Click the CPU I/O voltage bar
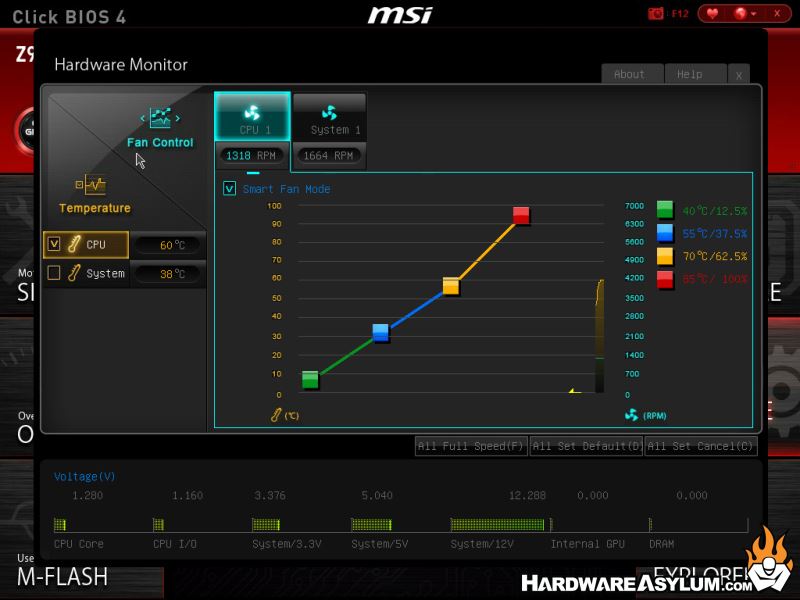800x600 pixels. click(x=159, y=524)
